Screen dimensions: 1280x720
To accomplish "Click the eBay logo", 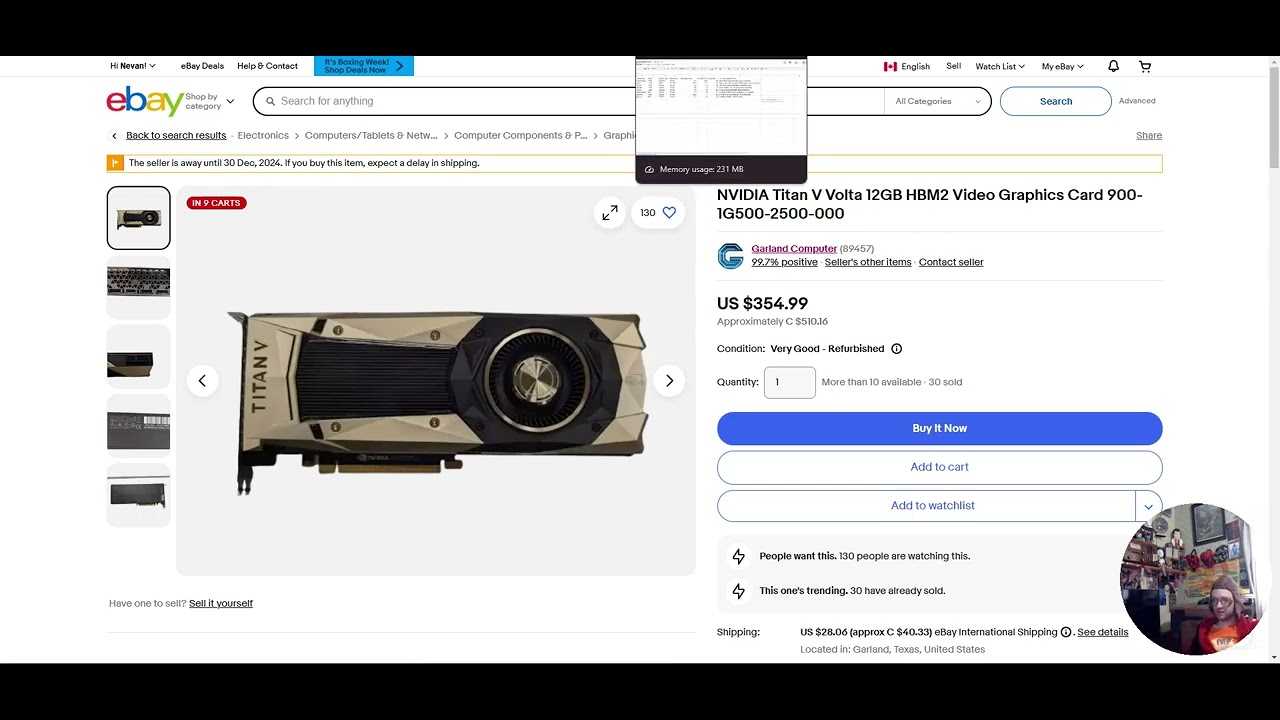I will coord(144,101).
